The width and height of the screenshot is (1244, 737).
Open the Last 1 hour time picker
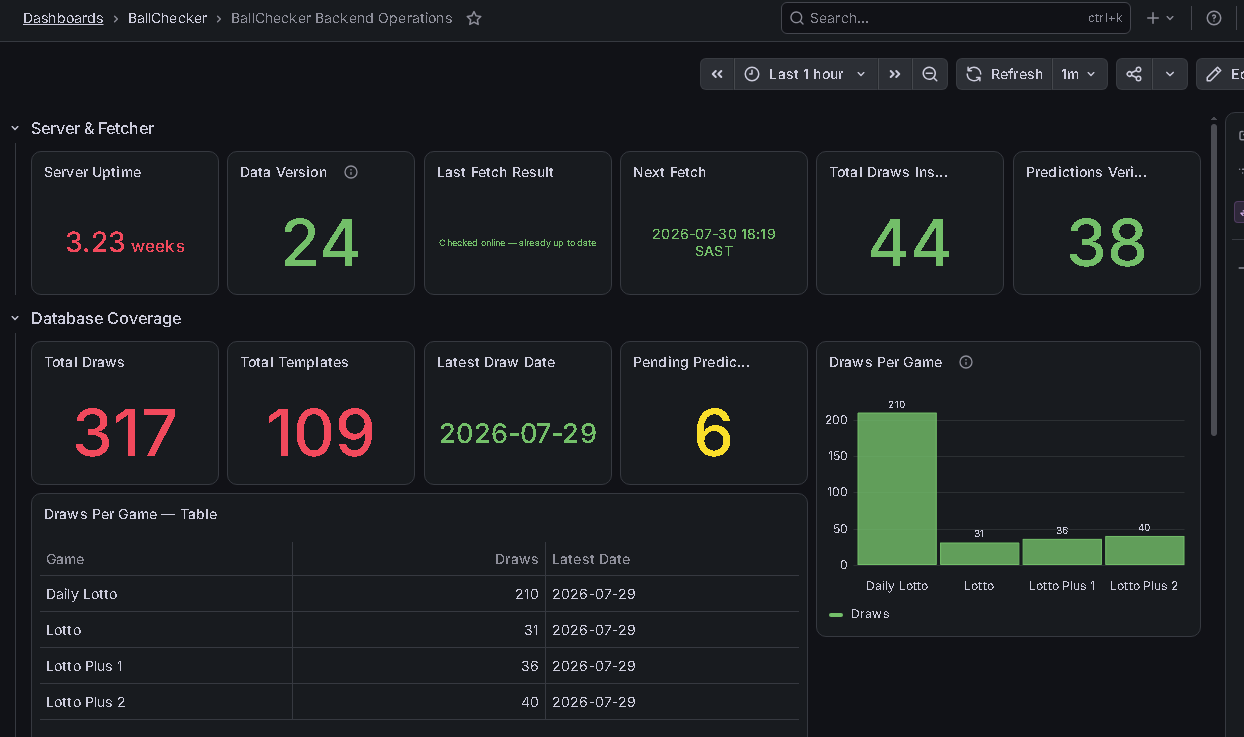coord(806,74)
